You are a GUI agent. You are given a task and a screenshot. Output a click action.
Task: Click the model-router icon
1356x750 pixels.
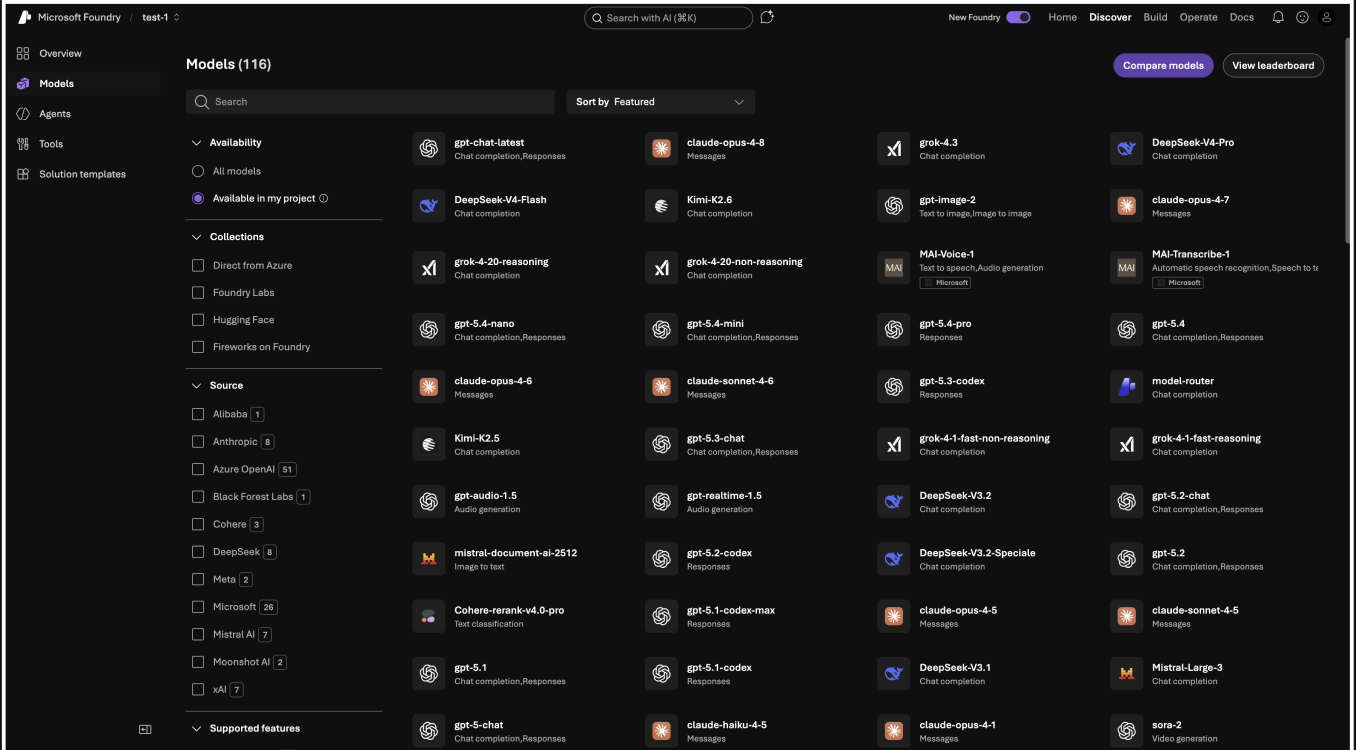(1127, 387)
